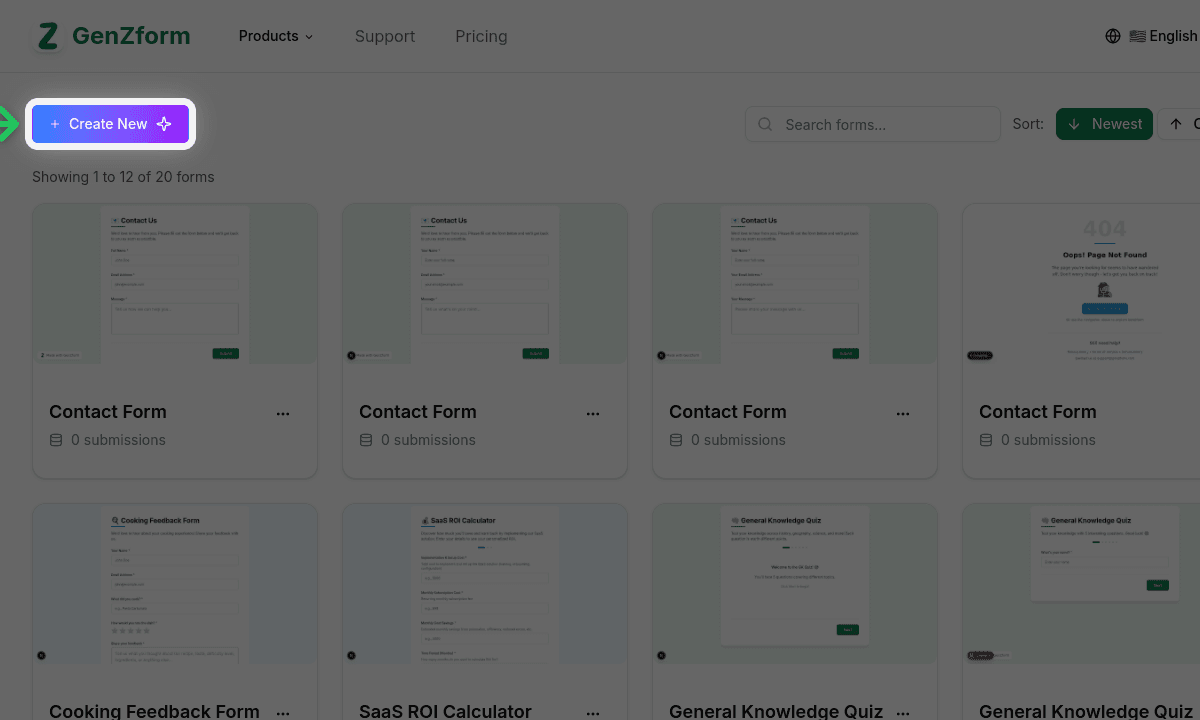
Task: Switch sorting to Newest
Action: [x=1104, y=124]
